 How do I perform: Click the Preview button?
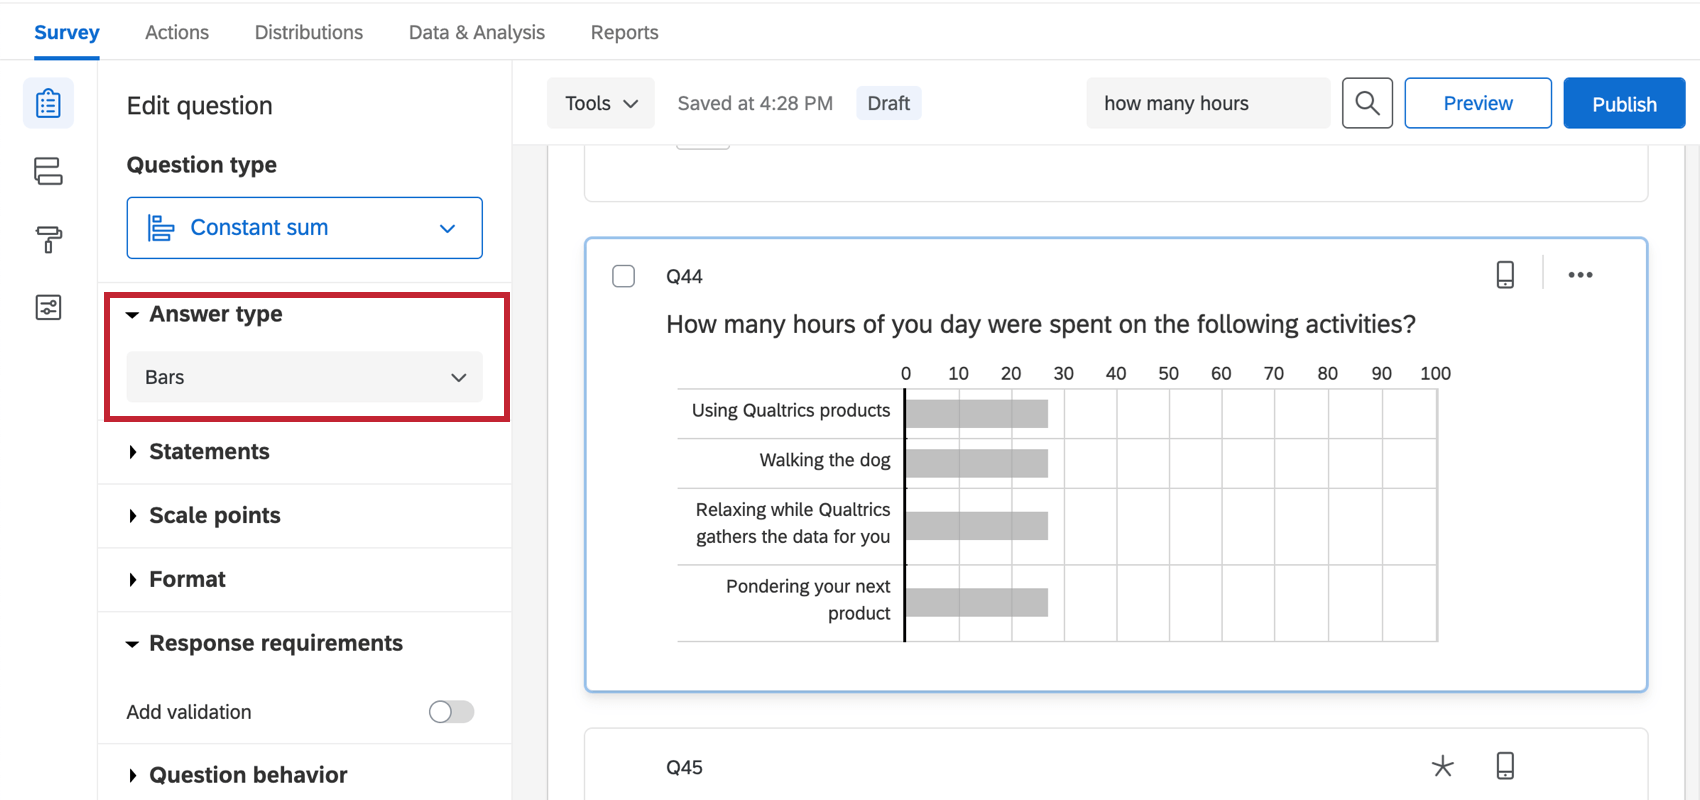point(1477,104)
